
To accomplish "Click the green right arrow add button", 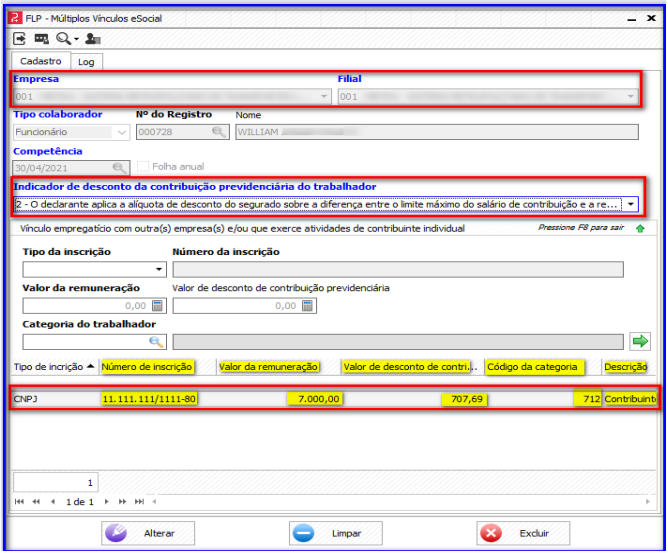I will [x=640, y=341].
